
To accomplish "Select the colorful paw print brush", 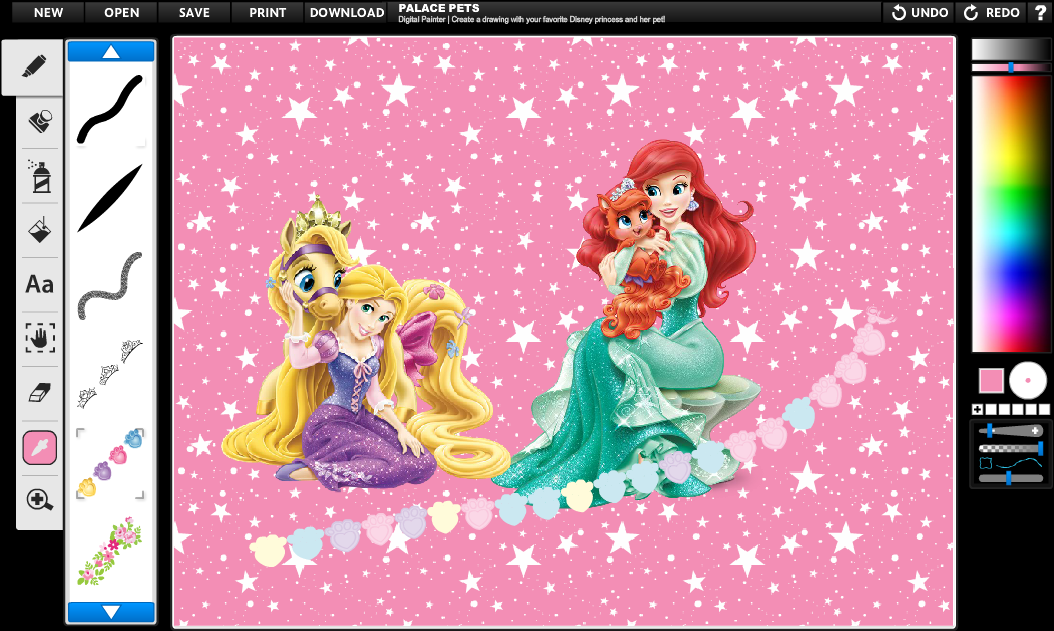I will 110,463.
